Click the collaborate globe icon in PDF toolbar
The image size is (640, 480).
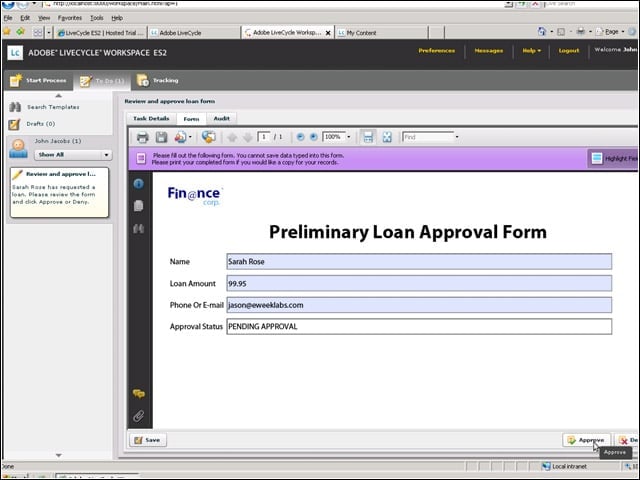pyautogui.click(x=208, y=137)
